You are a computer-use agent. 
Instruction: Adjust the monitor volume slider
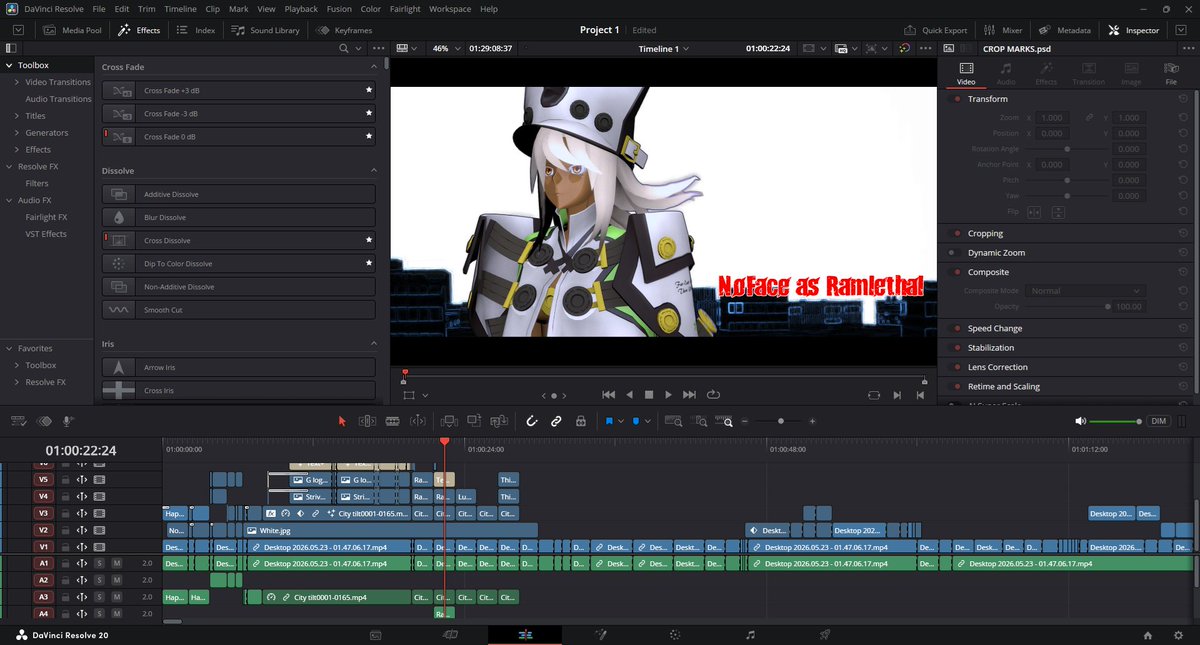(x=1115, y=422)
